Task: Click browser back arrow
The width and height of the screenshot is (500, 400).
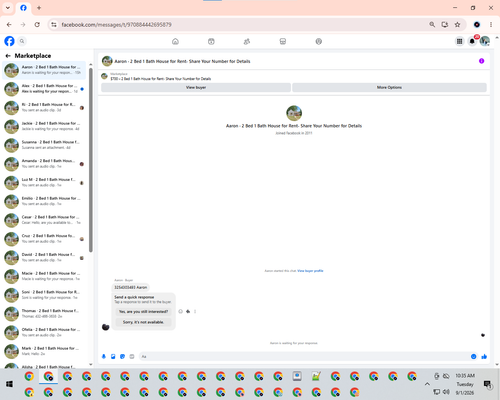Action: point(9,25)
